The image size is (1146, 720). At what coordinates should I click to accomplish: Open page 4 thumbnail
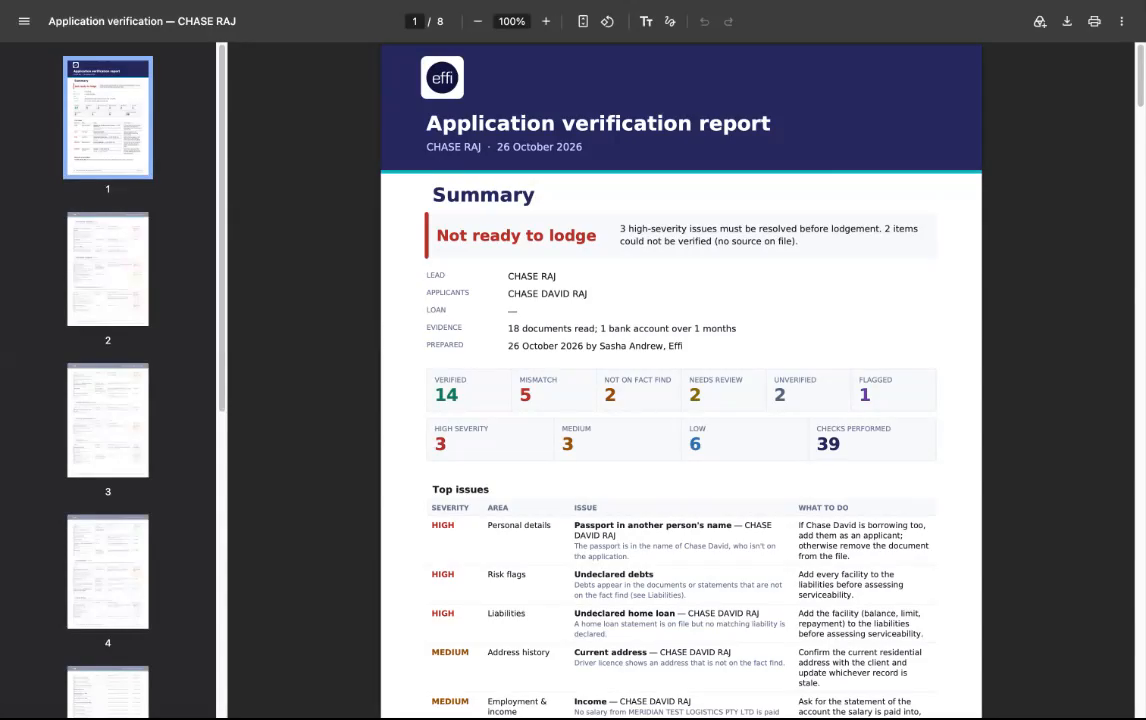[x=108, y=572]
